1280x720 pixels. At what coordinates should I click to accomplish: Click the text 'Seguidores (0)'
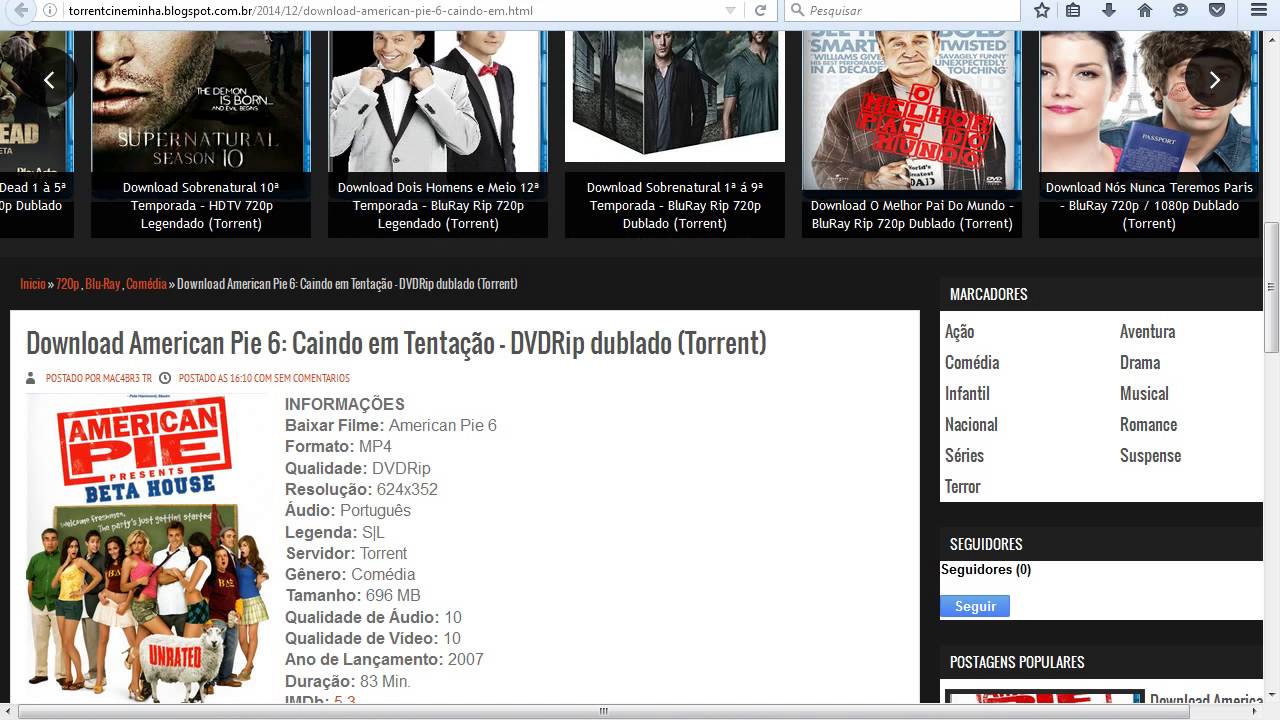point(986,569)
